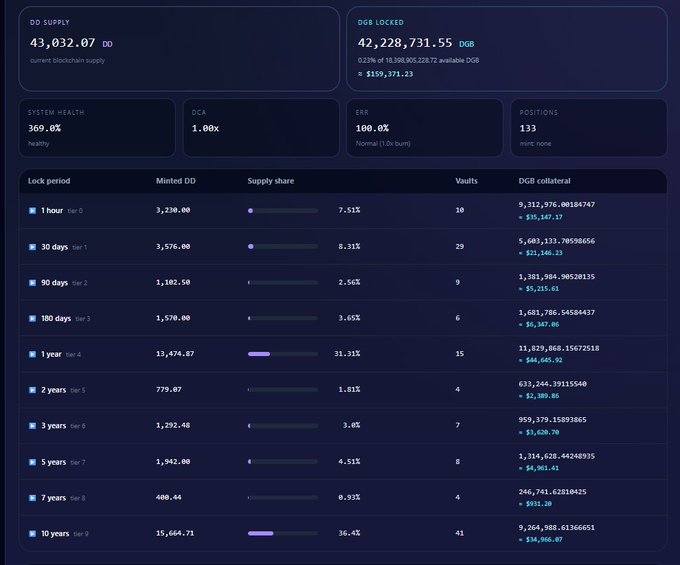Expand the 3 years tier 6 row
This screenshot has height=565, width=680.
pos(32,426)
